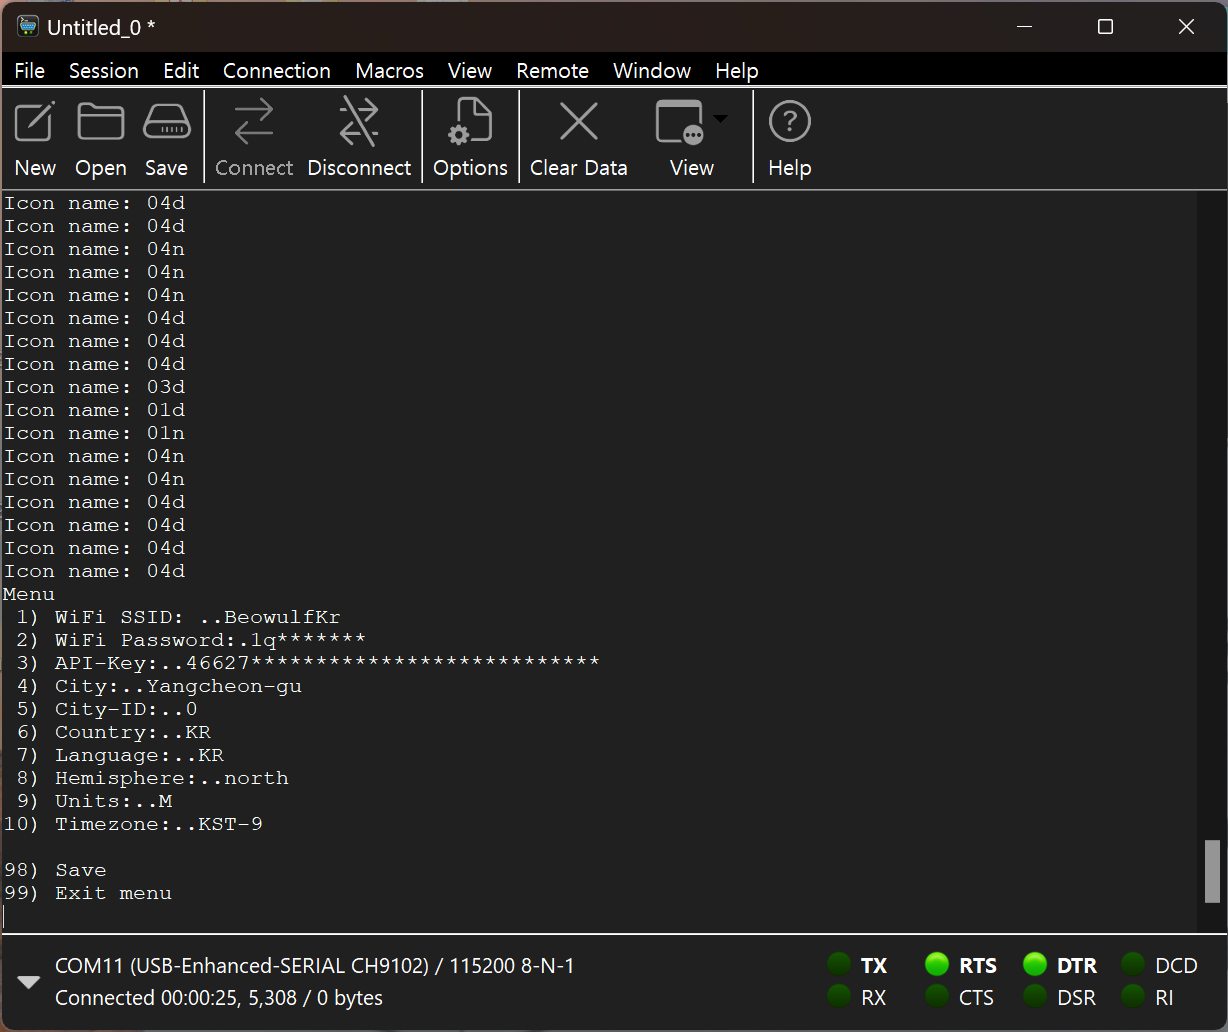
Task: Open the Connection menu
Action: click(x=277, y=71)
